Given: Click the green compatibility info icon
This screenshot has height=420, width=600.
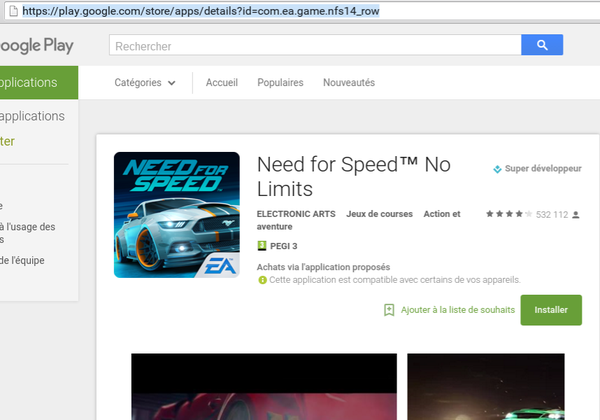Looking at the screenshot, I should 262,280.
